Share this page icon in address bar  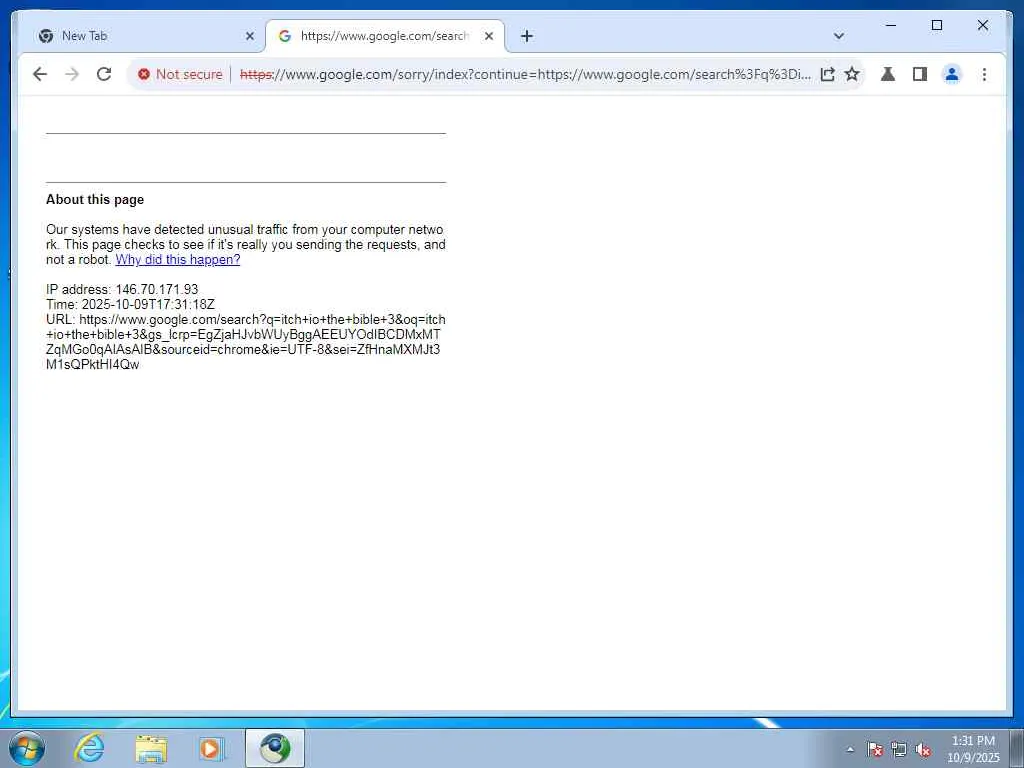pyautogui.click(x=827, y=74)
